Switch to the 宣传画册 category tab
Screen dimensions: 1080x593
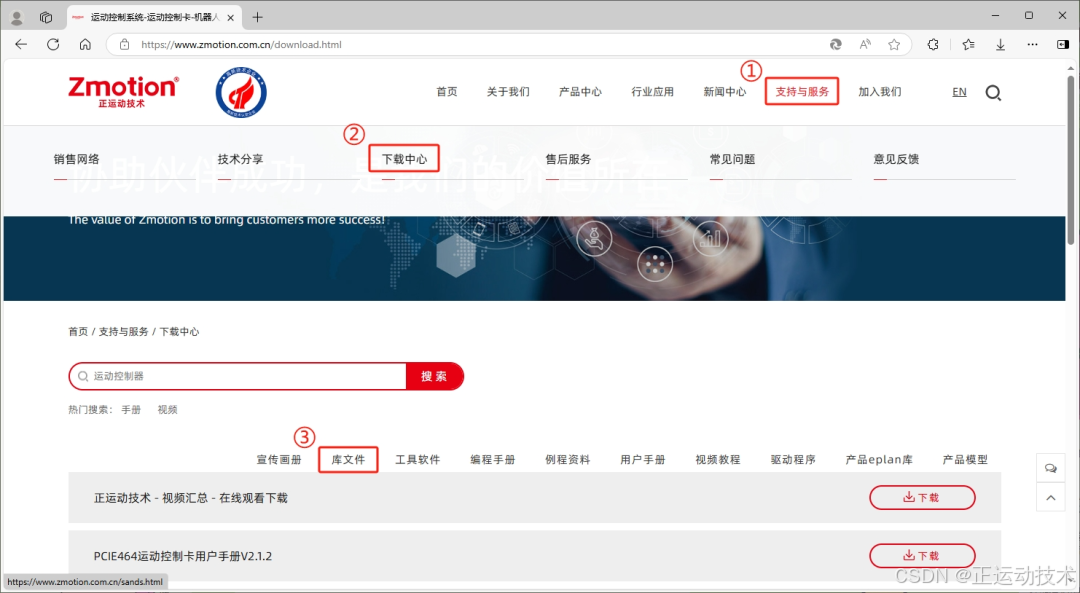pos(279,459)
